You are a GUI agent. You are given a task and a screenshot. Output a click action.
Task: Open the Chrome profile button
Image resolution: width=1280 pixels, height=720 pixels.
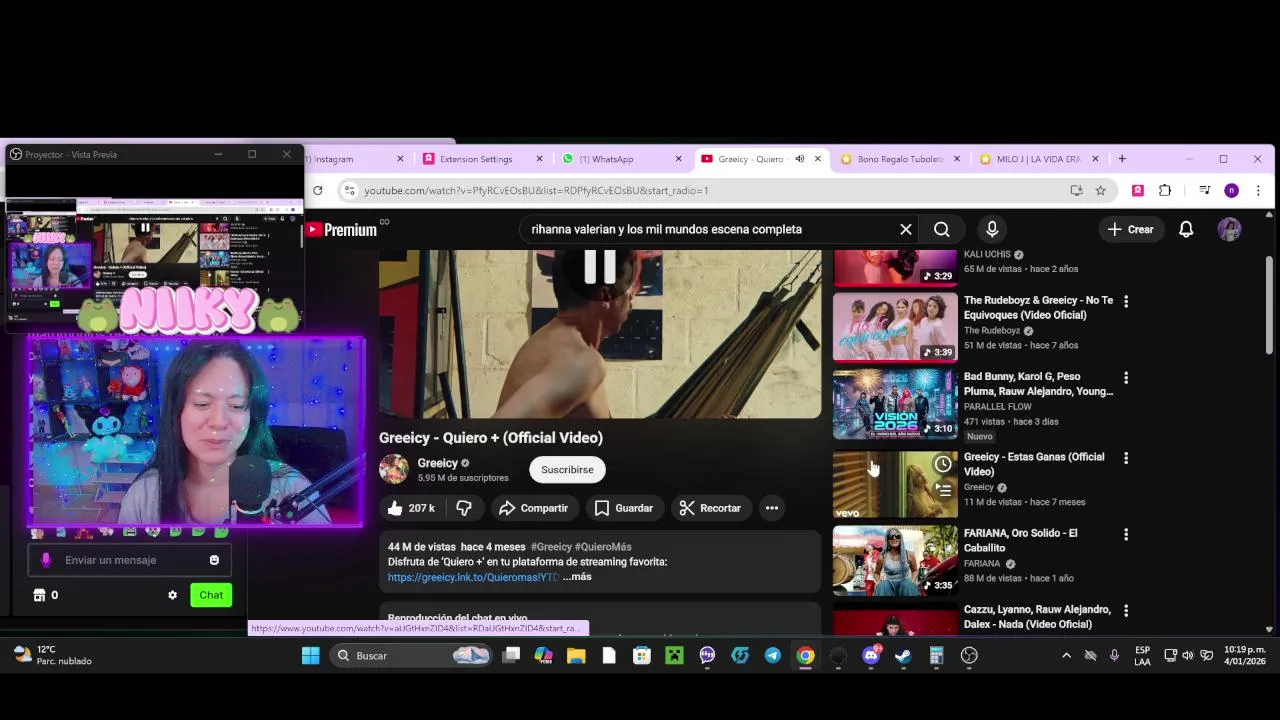click(1231, 190)
